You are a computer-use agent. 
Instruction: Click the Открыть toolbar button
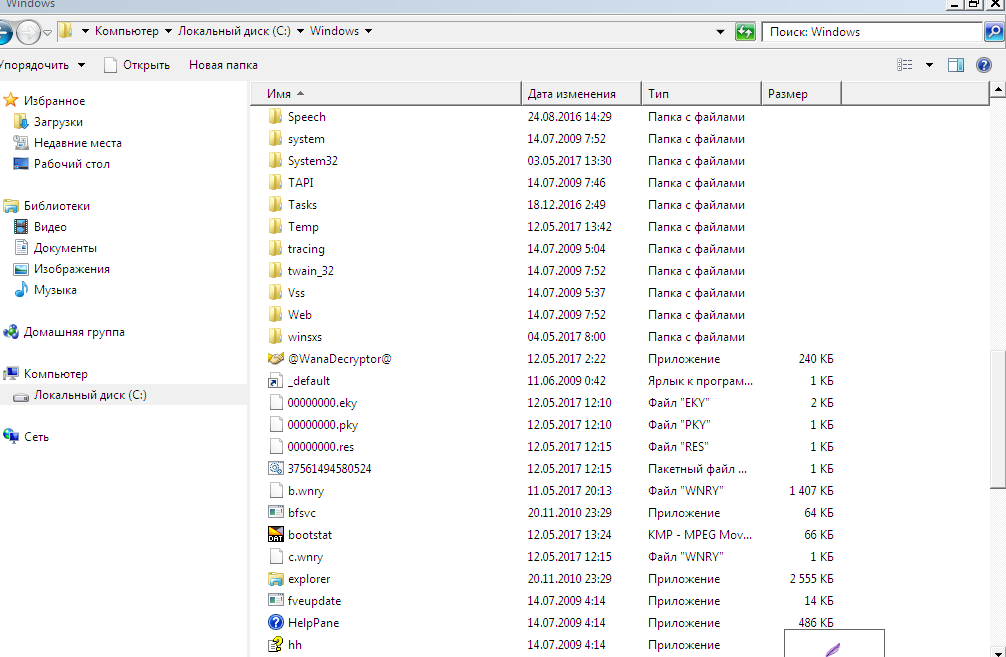coord(137,65)
